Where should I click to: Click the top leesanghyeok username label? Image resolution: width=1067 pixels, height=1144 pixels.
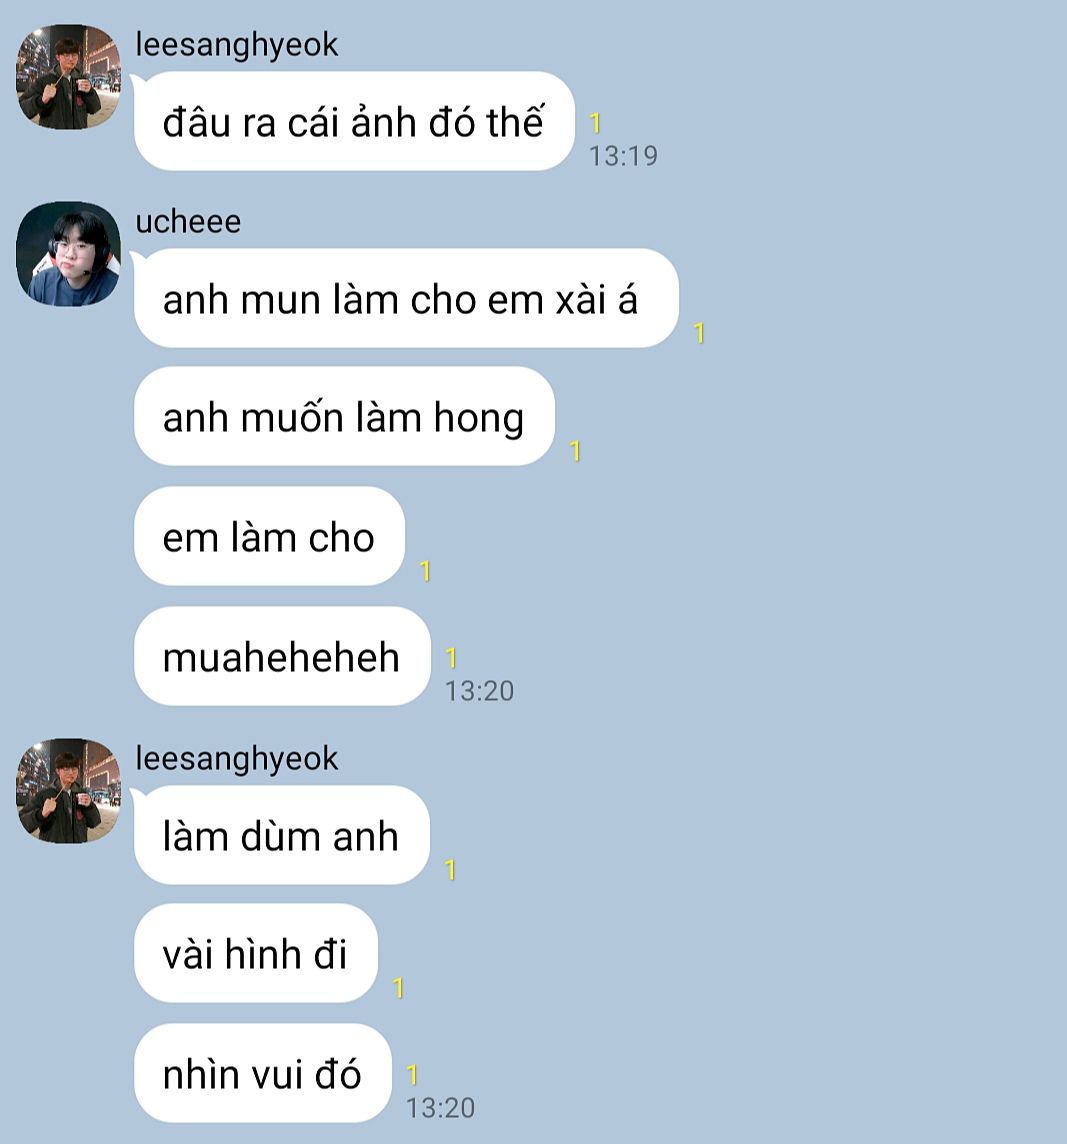(x=237, y=45)
